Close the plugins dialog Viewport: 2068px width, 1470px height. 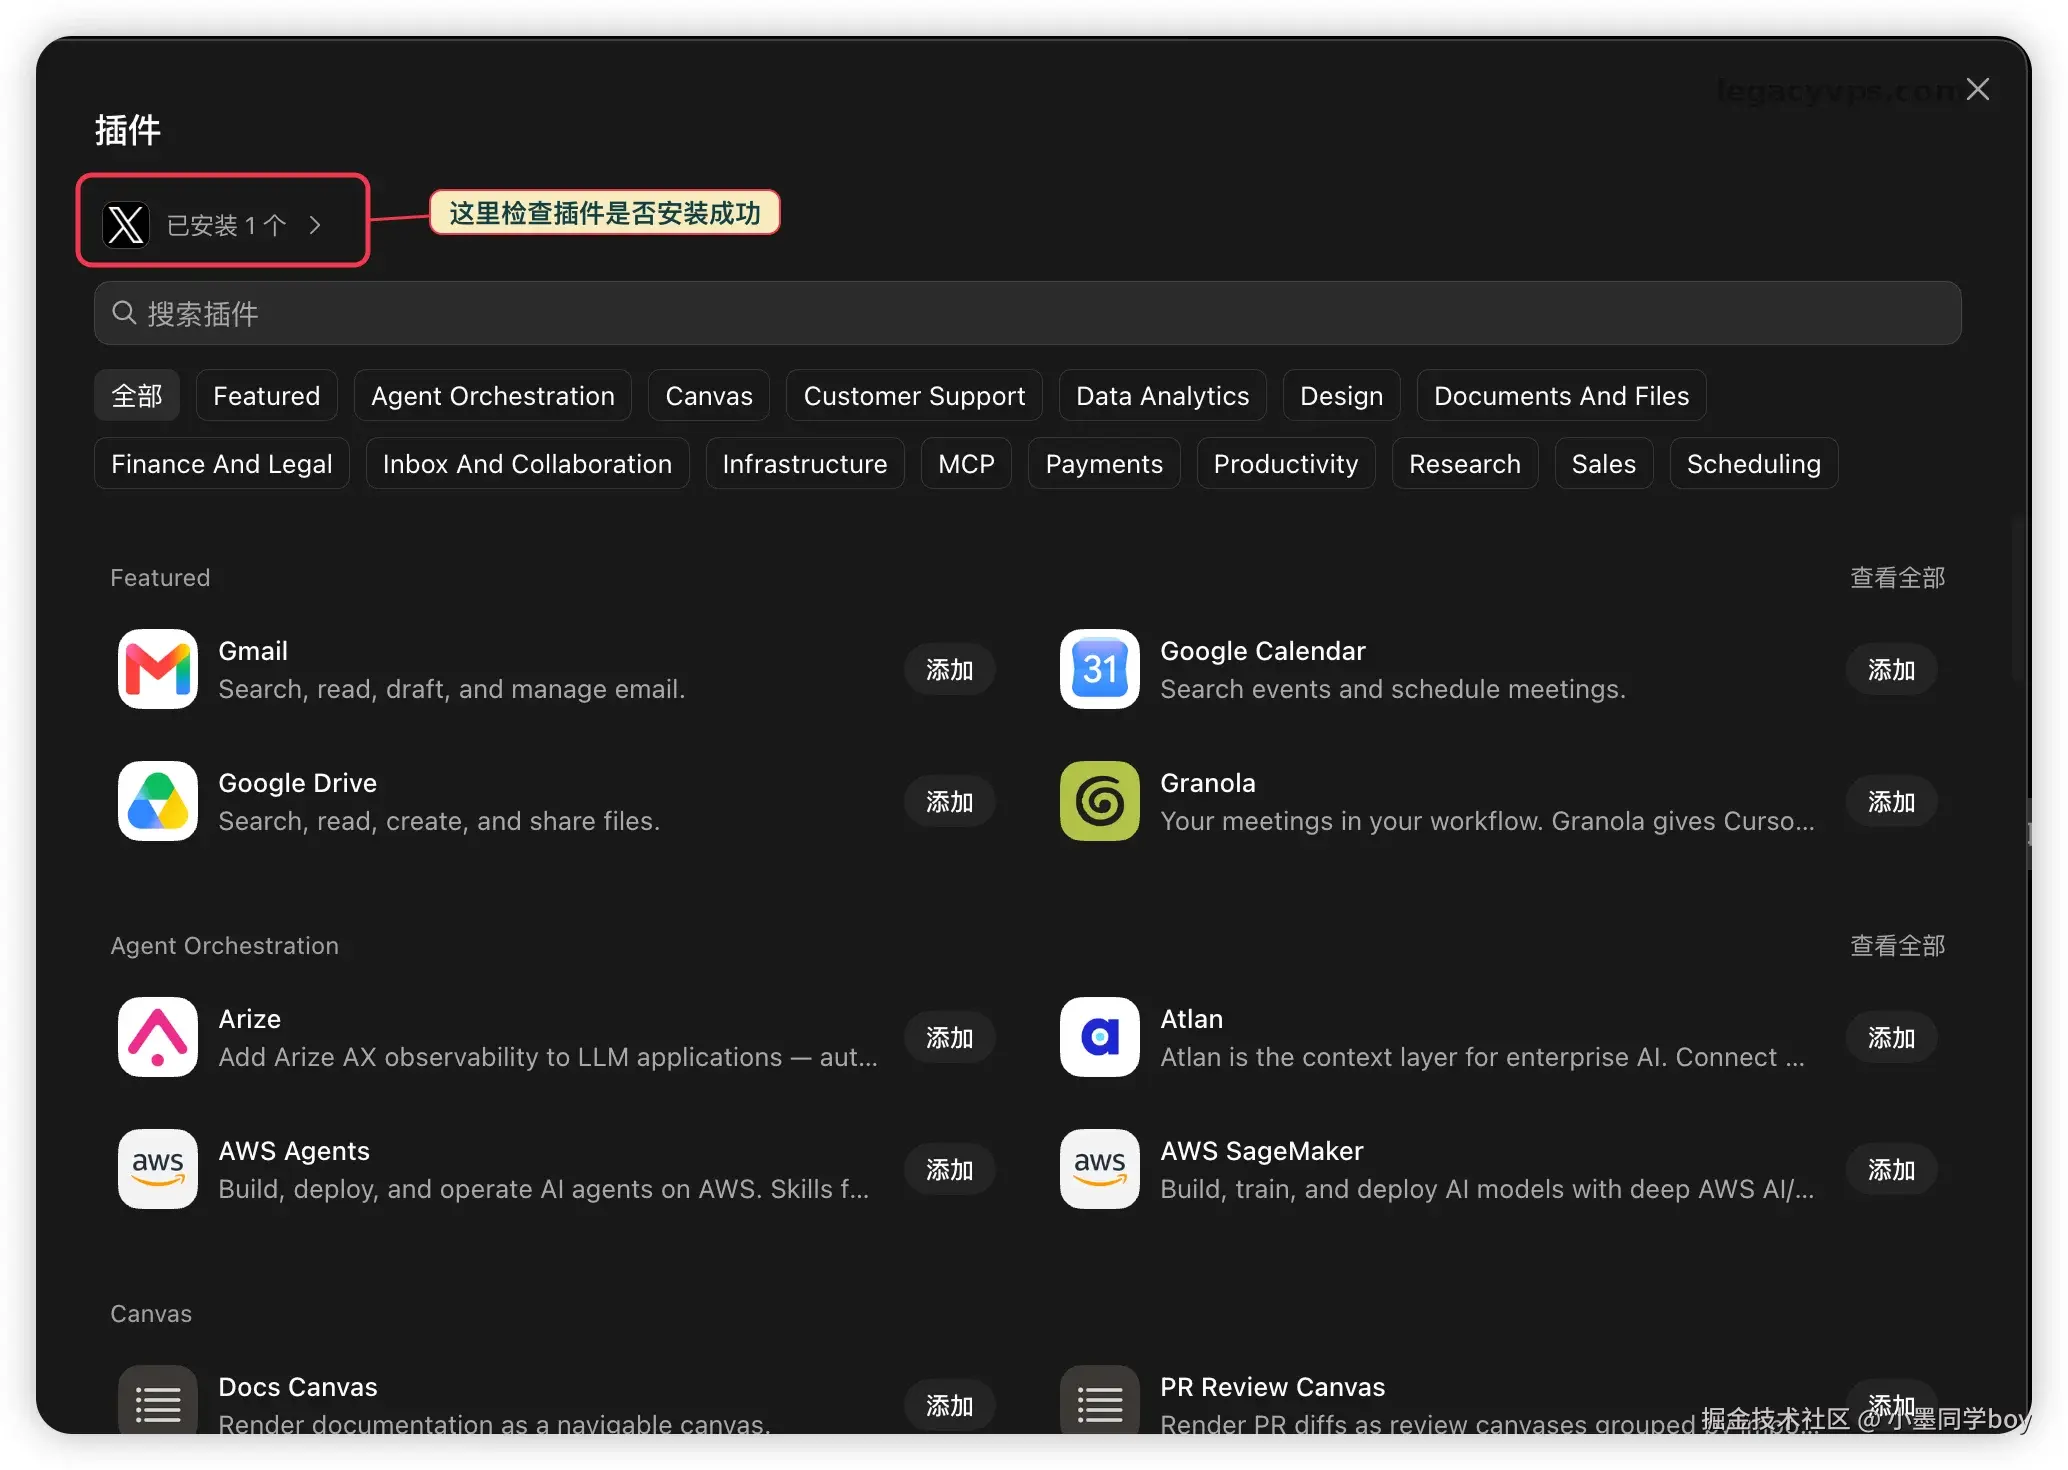(1977, 89)
